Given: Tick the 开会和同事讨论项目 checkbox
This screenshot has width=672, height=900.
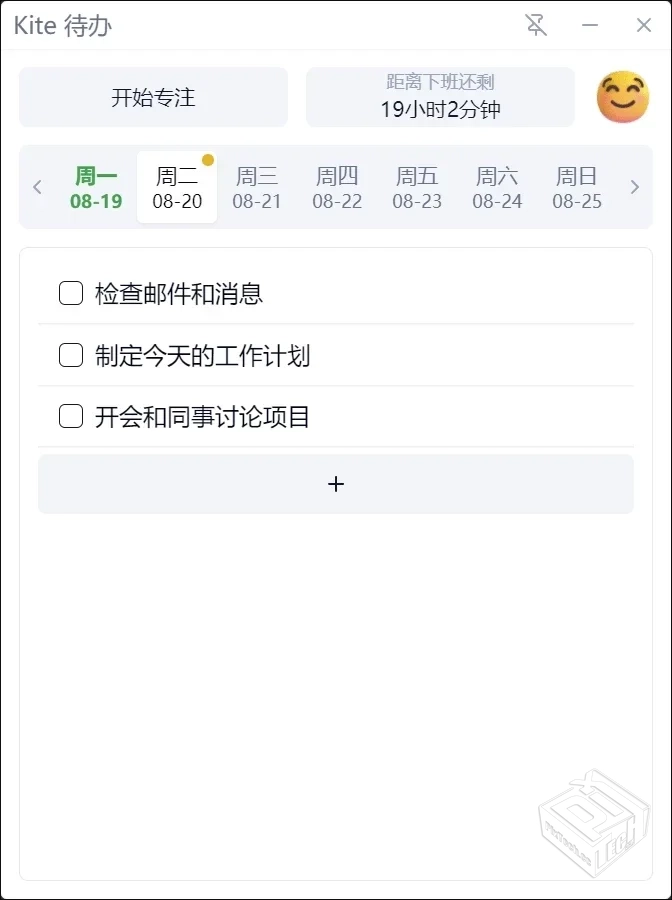Looking at the screenshot, I should point(70,415).
